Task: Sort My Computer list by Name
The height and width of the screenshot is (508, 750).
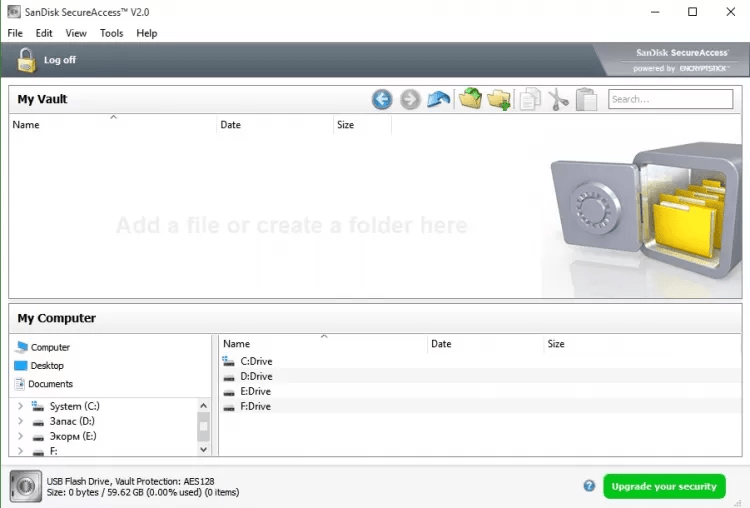Action: (323, 344)
